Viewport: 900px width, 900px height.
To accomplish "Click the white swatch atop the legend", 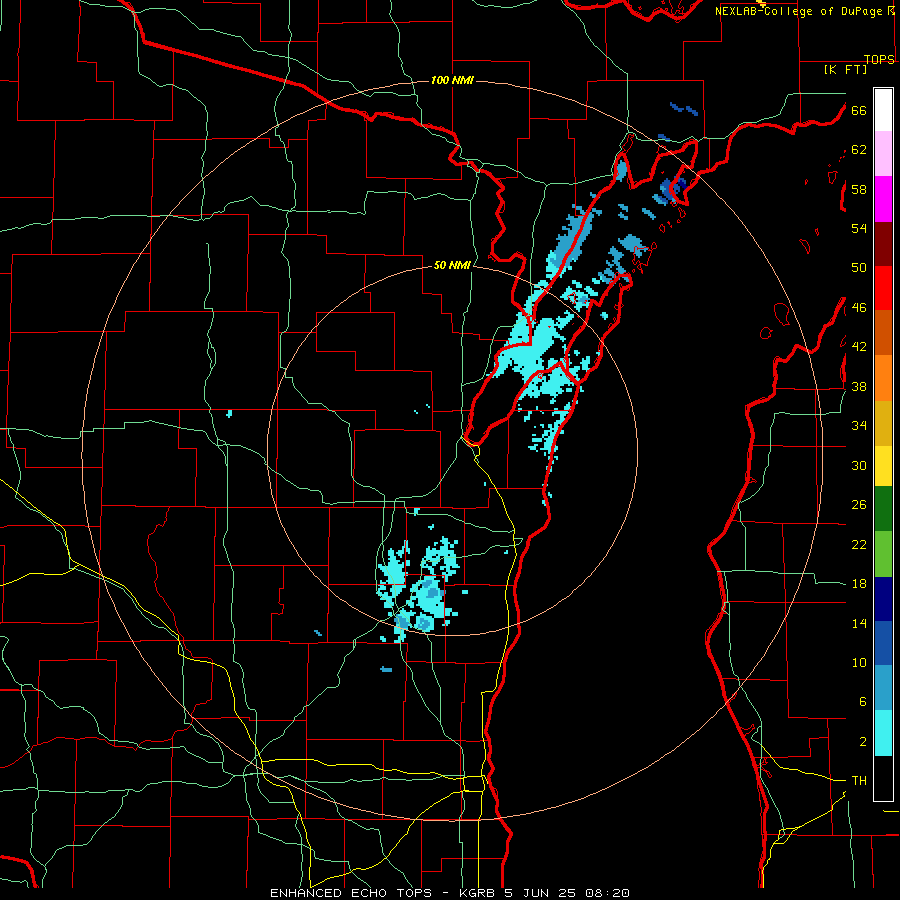I will 883,110.
